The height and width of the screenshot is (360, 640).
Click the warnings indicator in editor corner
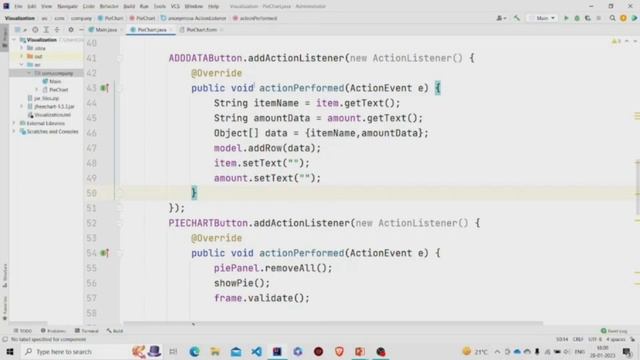[616, 41]
